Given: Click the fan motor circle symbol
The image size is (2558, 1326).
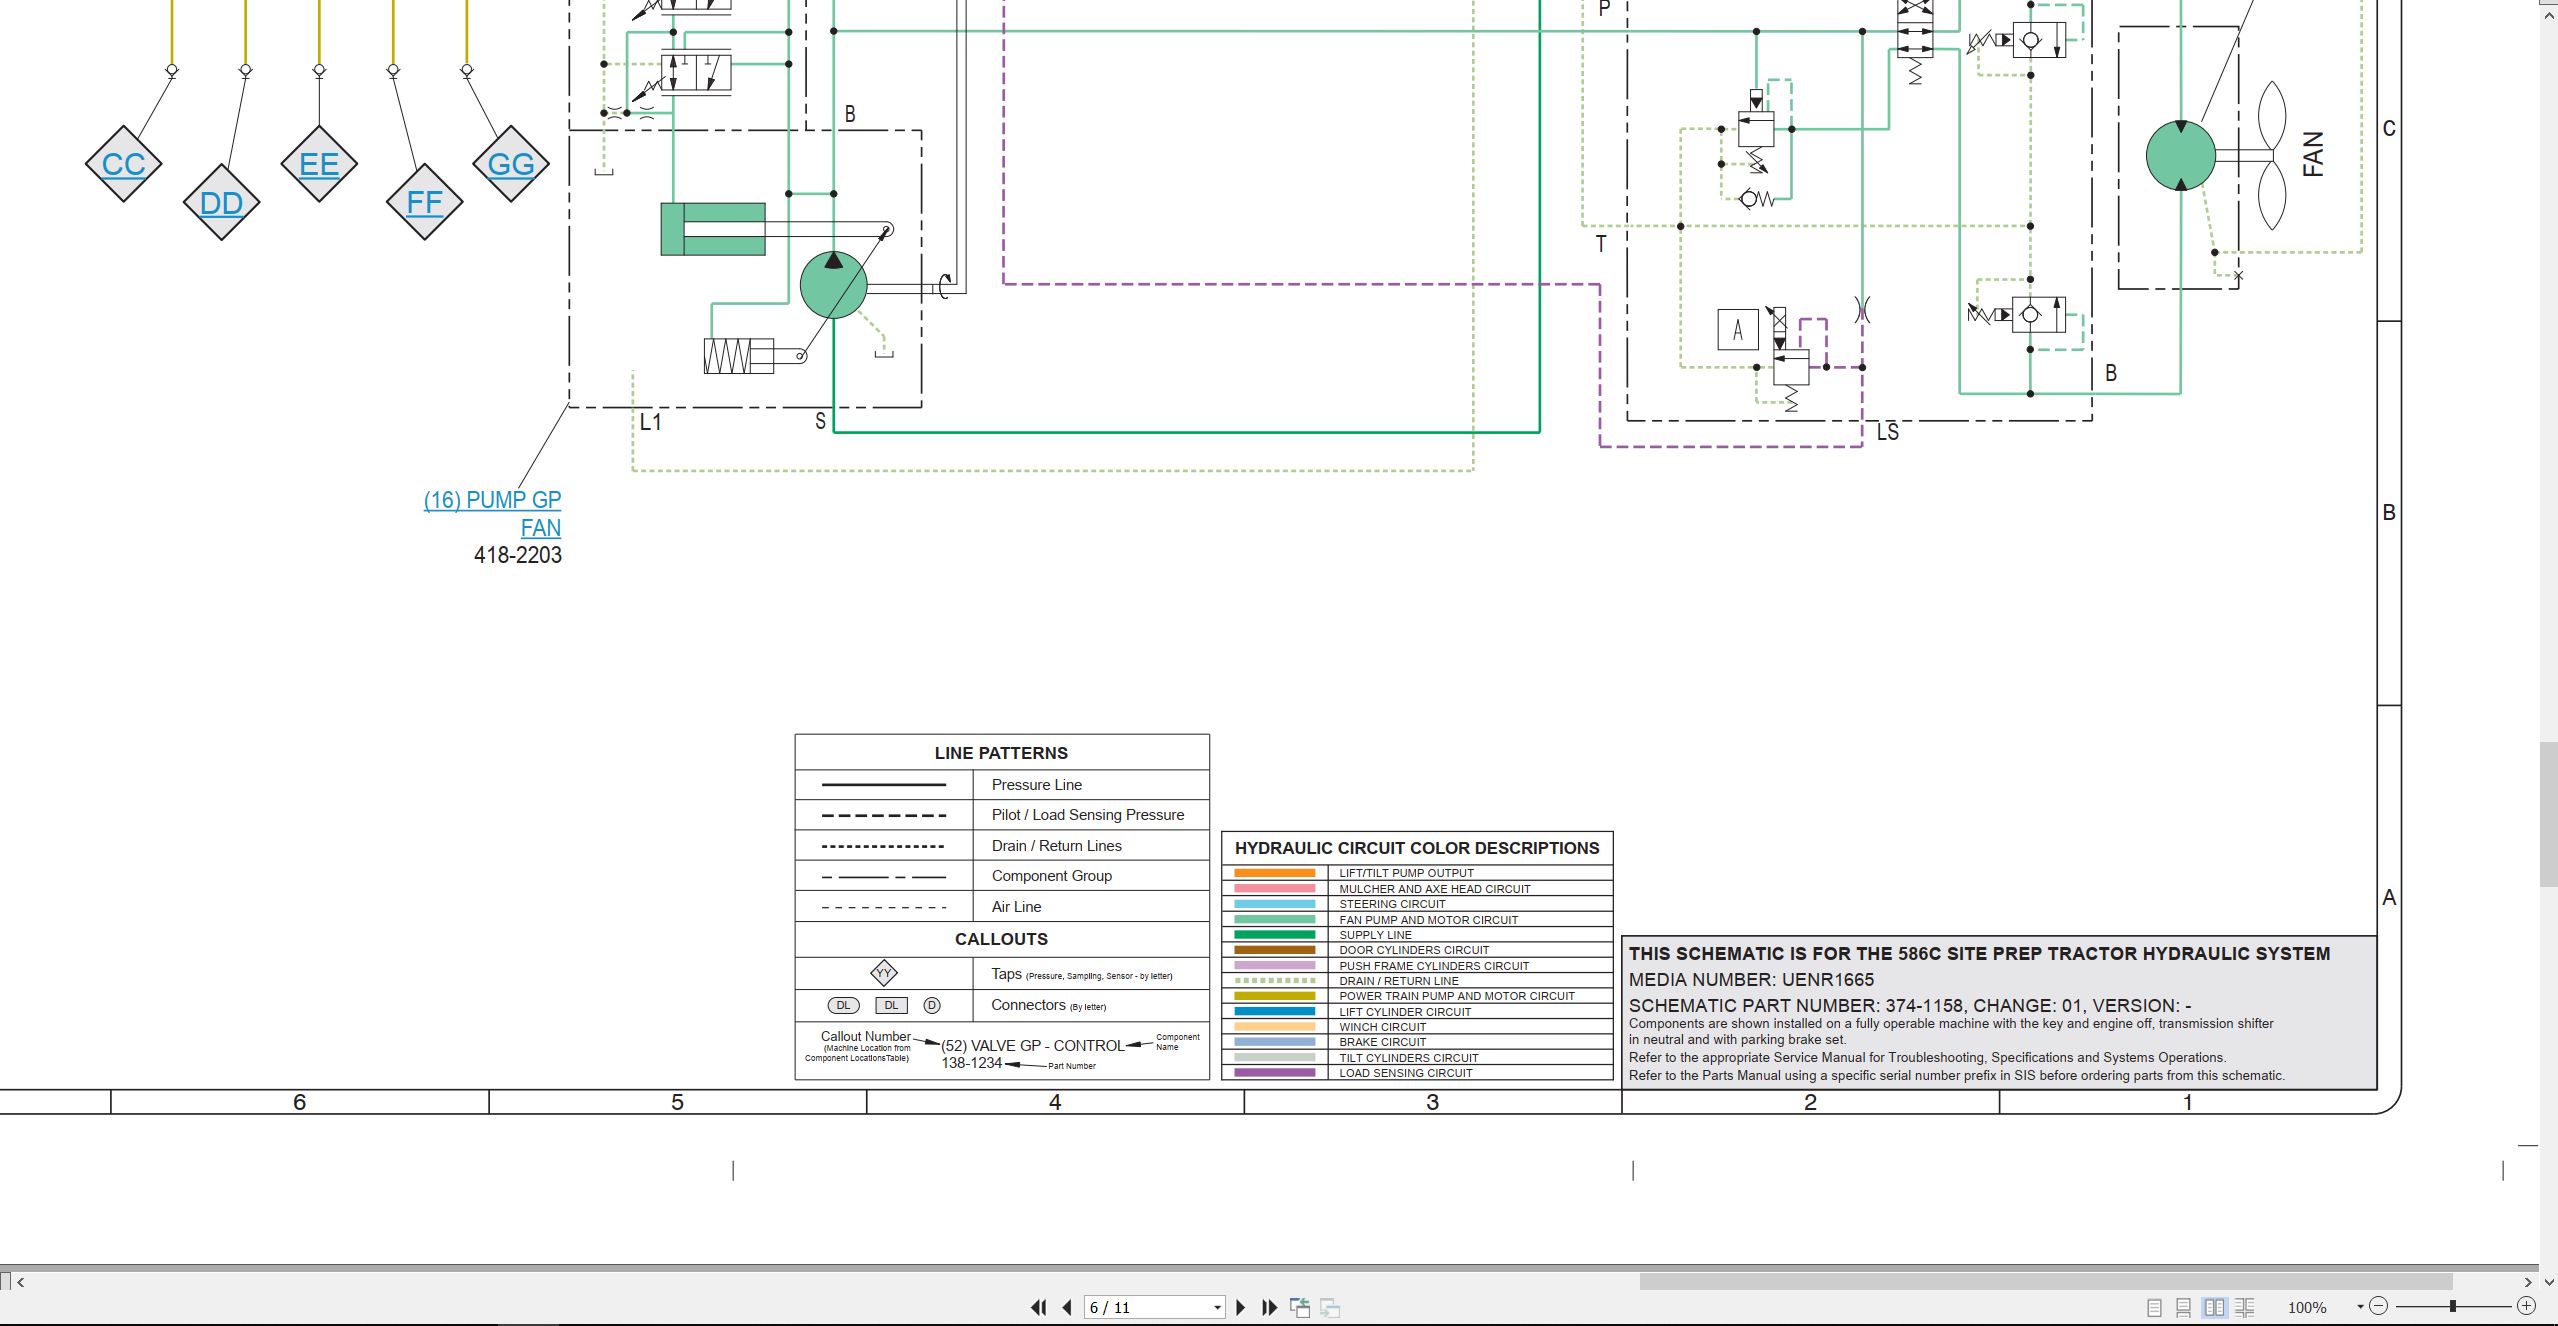Looking at the screenshot, I should pos(2180,156).
